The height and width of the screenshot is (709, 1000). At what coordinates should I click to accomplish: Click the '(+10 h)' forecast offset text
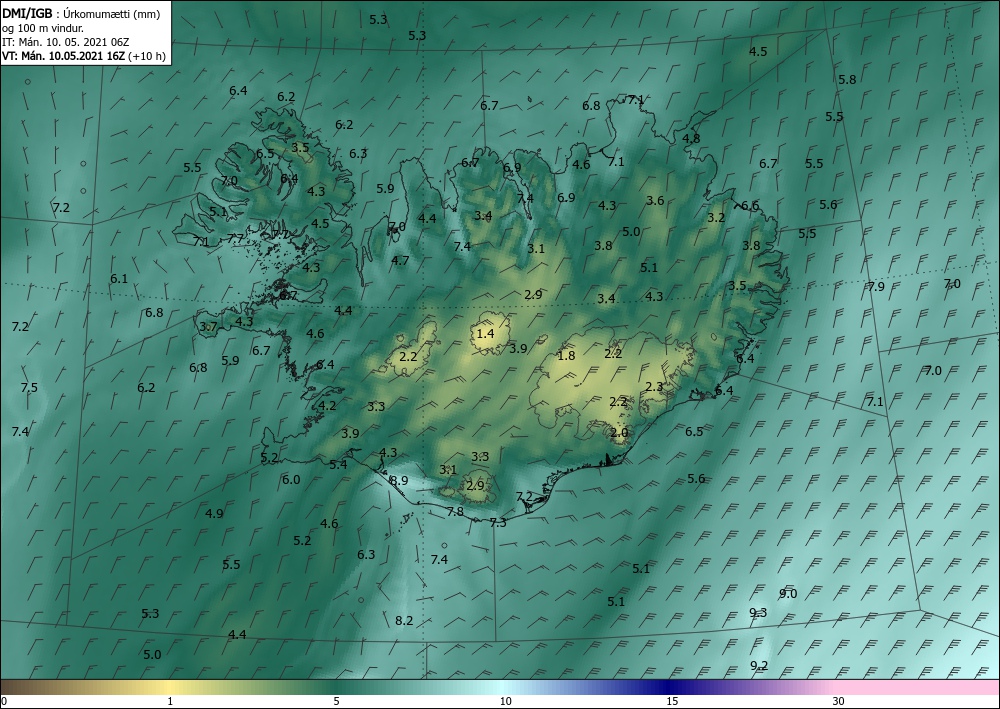147,56
